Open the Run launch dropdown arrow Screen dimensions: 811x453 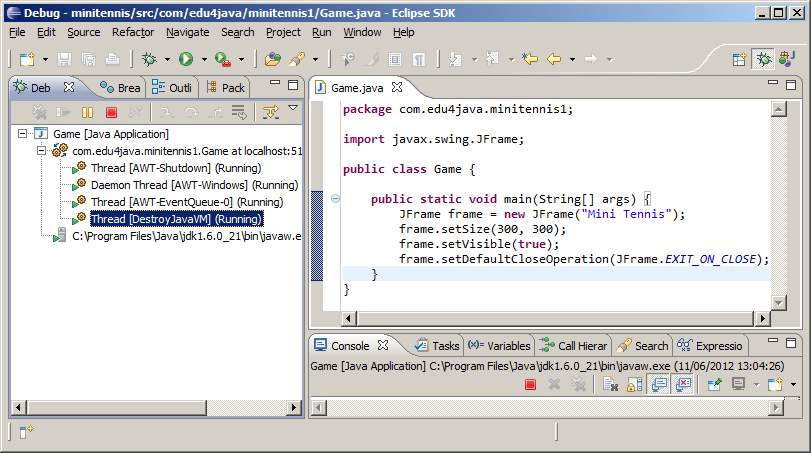[204, 59]
